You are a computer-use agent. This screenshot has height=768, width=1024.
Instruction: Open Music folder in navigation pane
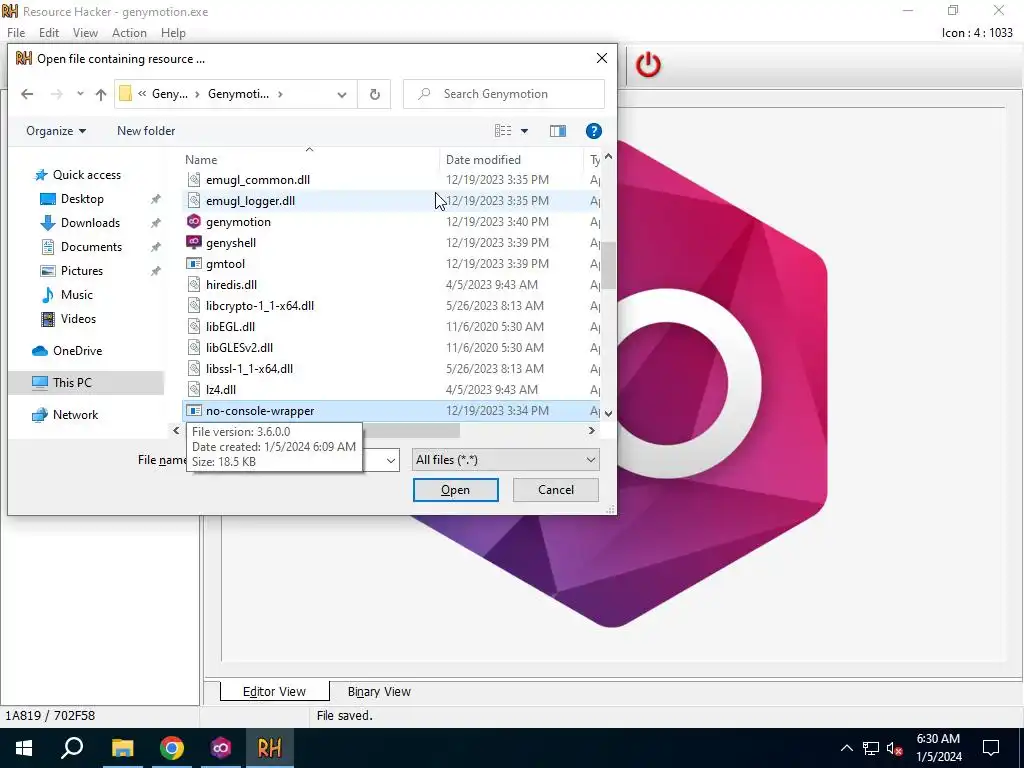coord(76,295)
